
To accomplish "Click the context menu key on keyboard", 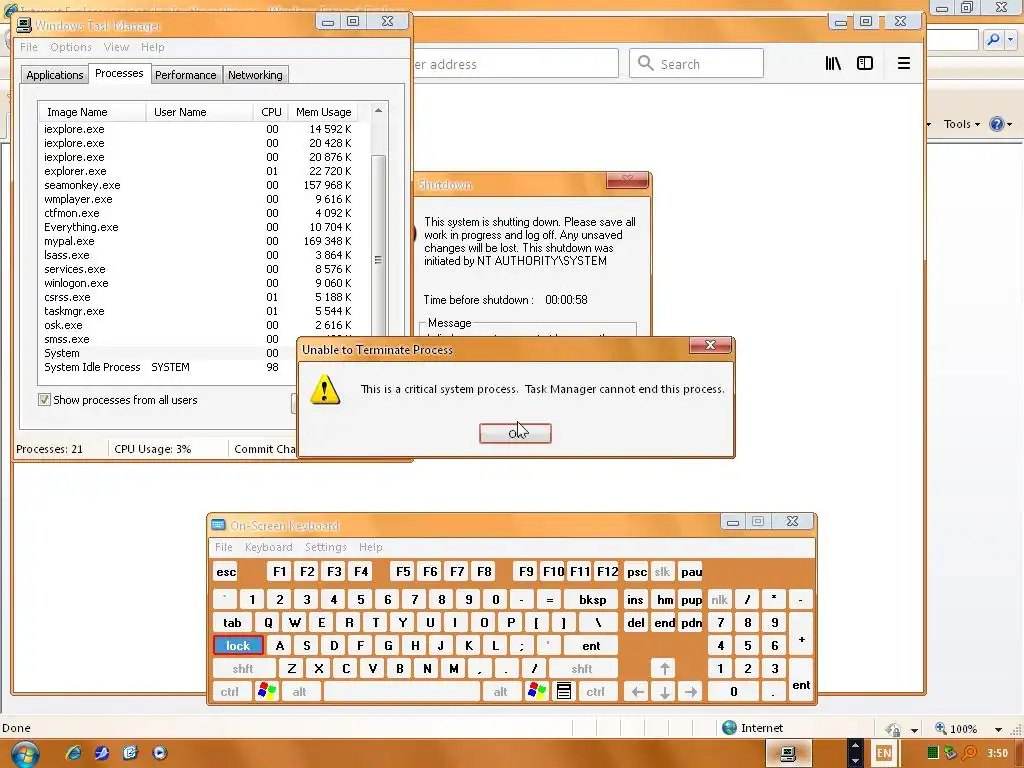I will pyautogui.click(x=564, y=691).
